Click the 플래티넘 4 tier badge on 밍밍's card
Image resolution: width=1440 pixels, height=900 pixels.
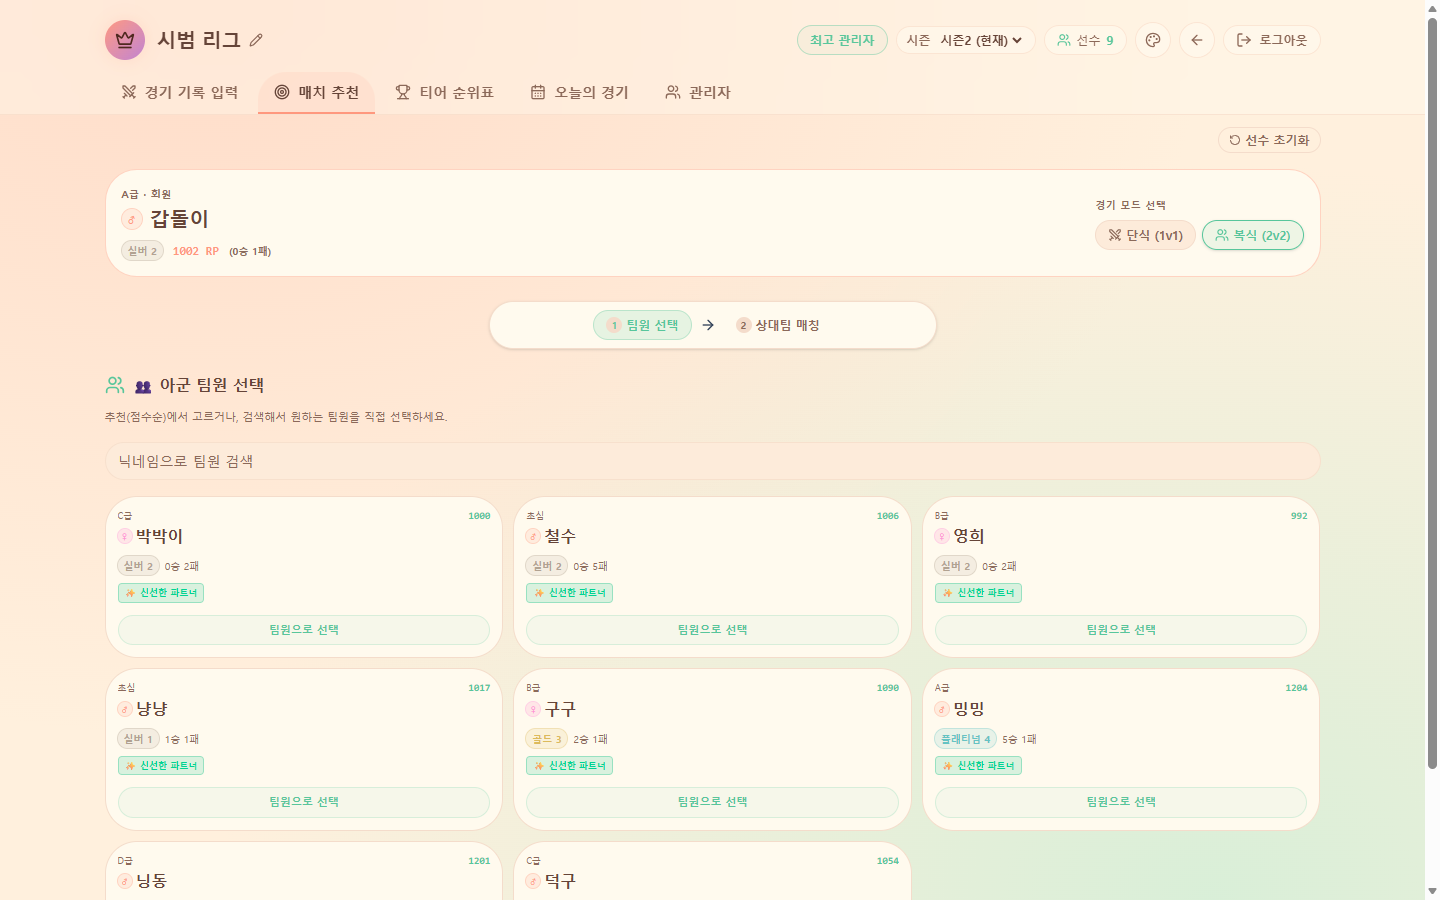(966, 739)
